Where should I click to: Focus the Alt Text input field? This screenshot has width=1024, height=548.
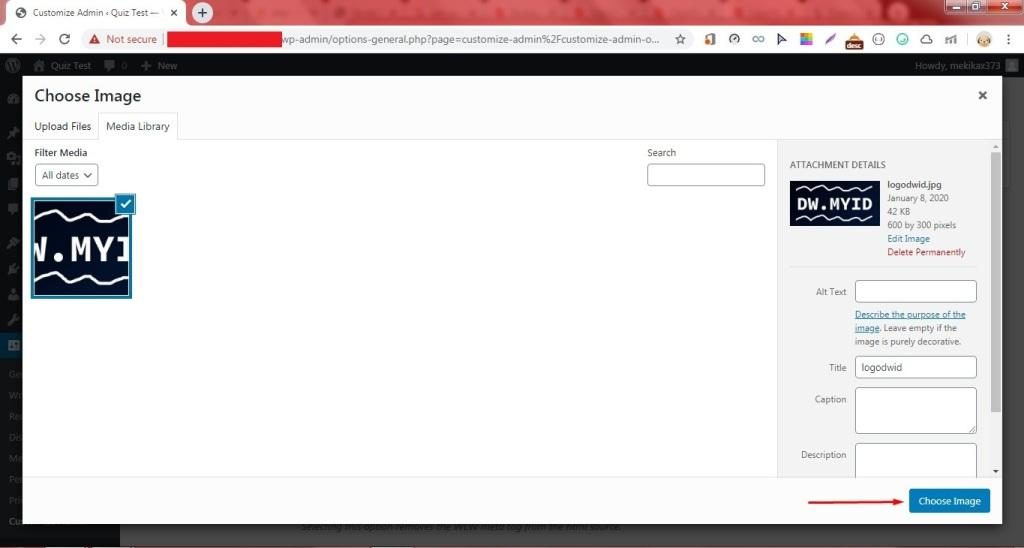[916, 291]
